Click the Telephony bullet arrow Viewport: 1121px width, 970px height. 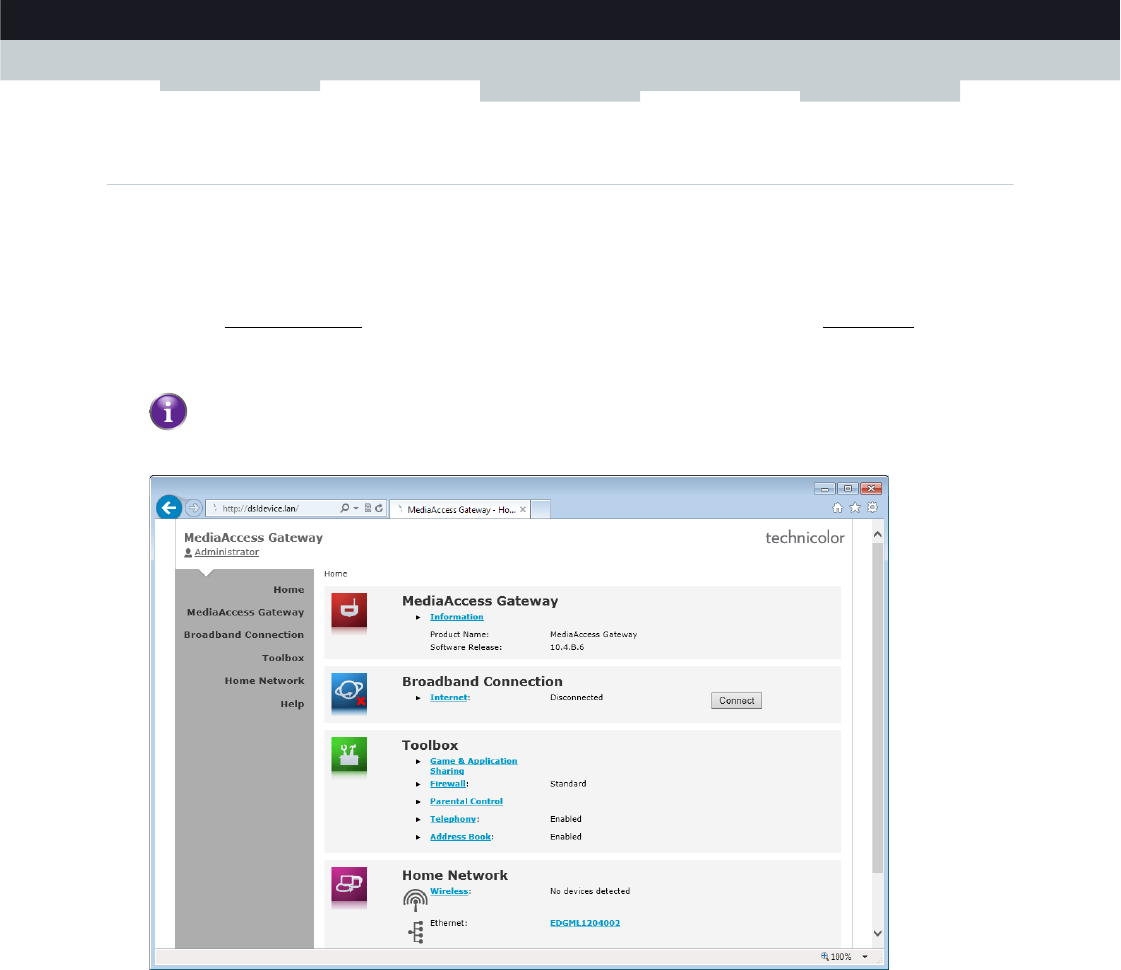tap(418, 820)
